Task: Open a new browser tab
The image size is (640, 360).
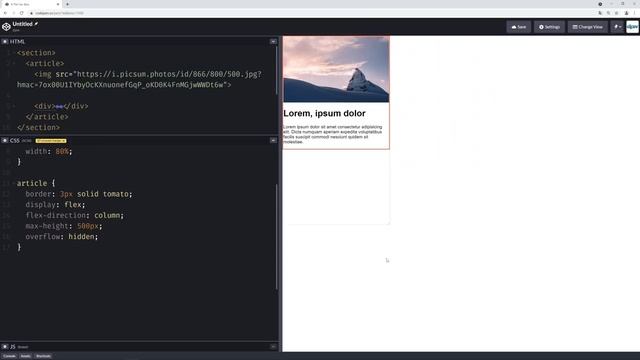Action: coord(67,4)
